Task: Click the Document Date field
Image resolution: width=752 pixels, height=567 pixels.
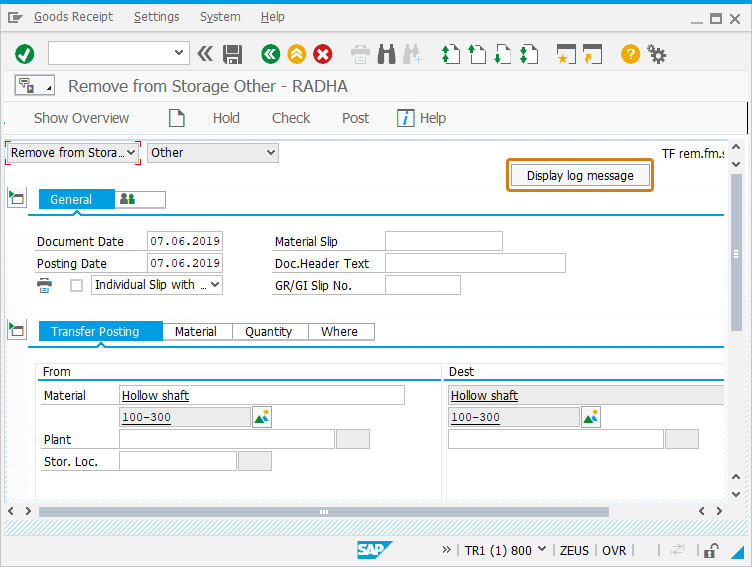Action: pos(185,241)
